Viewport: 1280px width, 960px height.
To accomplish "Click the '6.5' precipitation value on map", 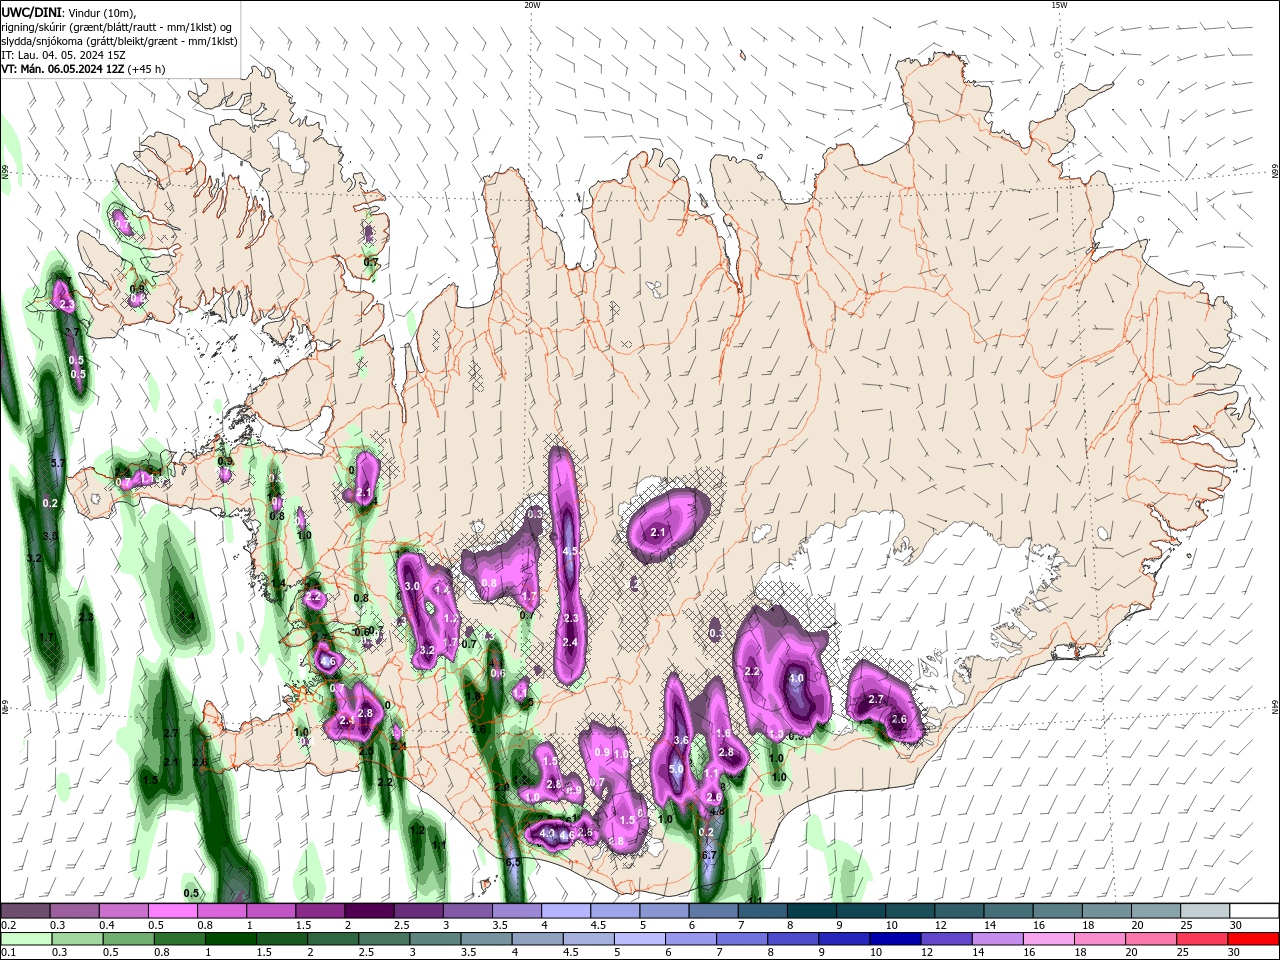I will [x=513, y=862].
